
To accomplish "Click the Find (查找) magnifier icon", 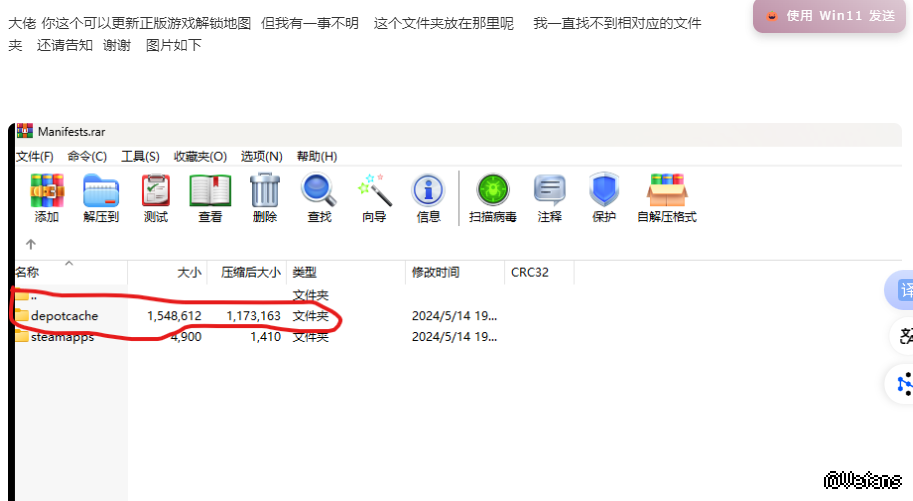I will pyautogui.click(x=319, y=190).
